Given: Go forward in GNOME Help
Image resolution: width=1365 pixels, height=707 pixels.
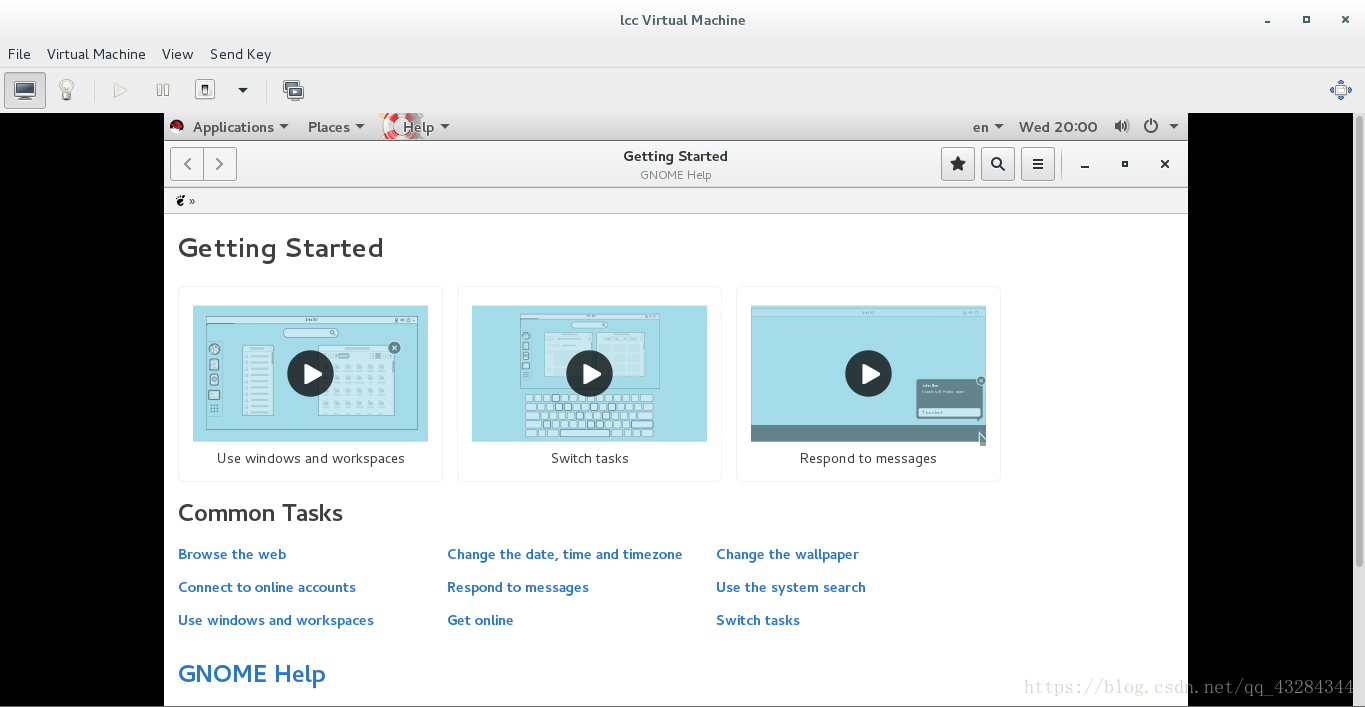Looking at the screenshot, I should pos(220,164).
